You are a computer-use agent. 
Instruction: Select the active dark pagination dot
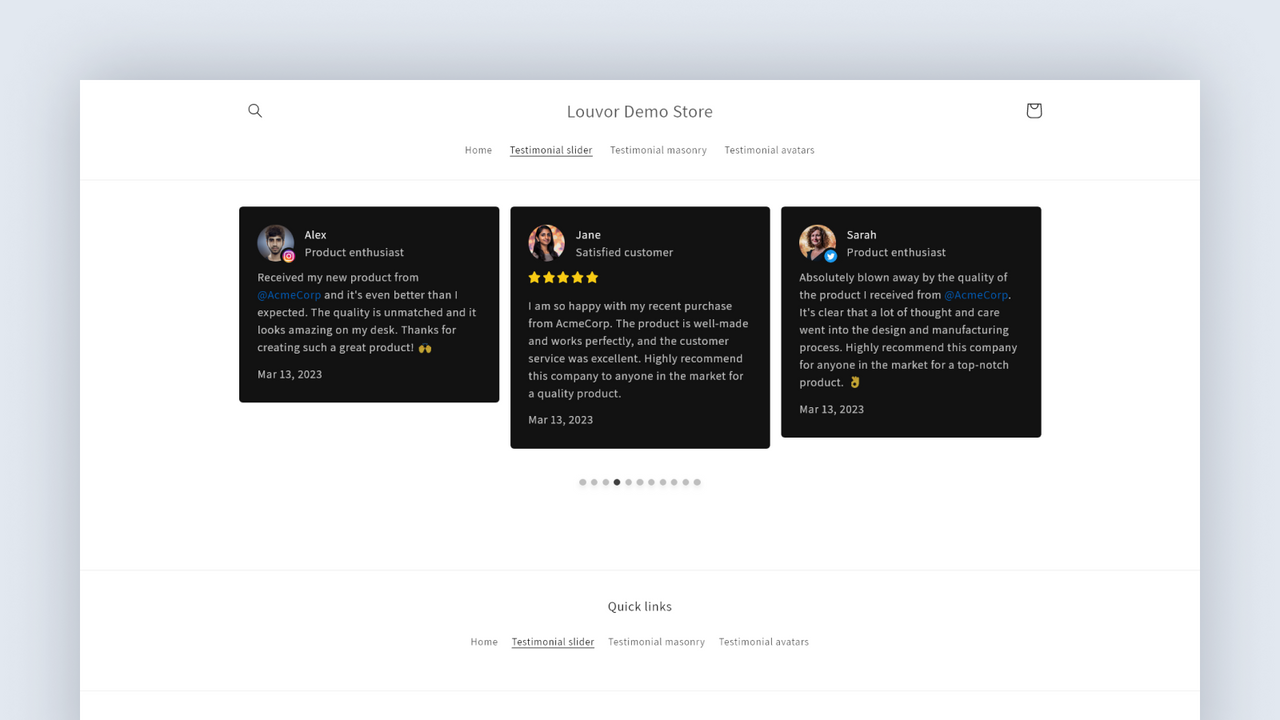pos(617,482)
